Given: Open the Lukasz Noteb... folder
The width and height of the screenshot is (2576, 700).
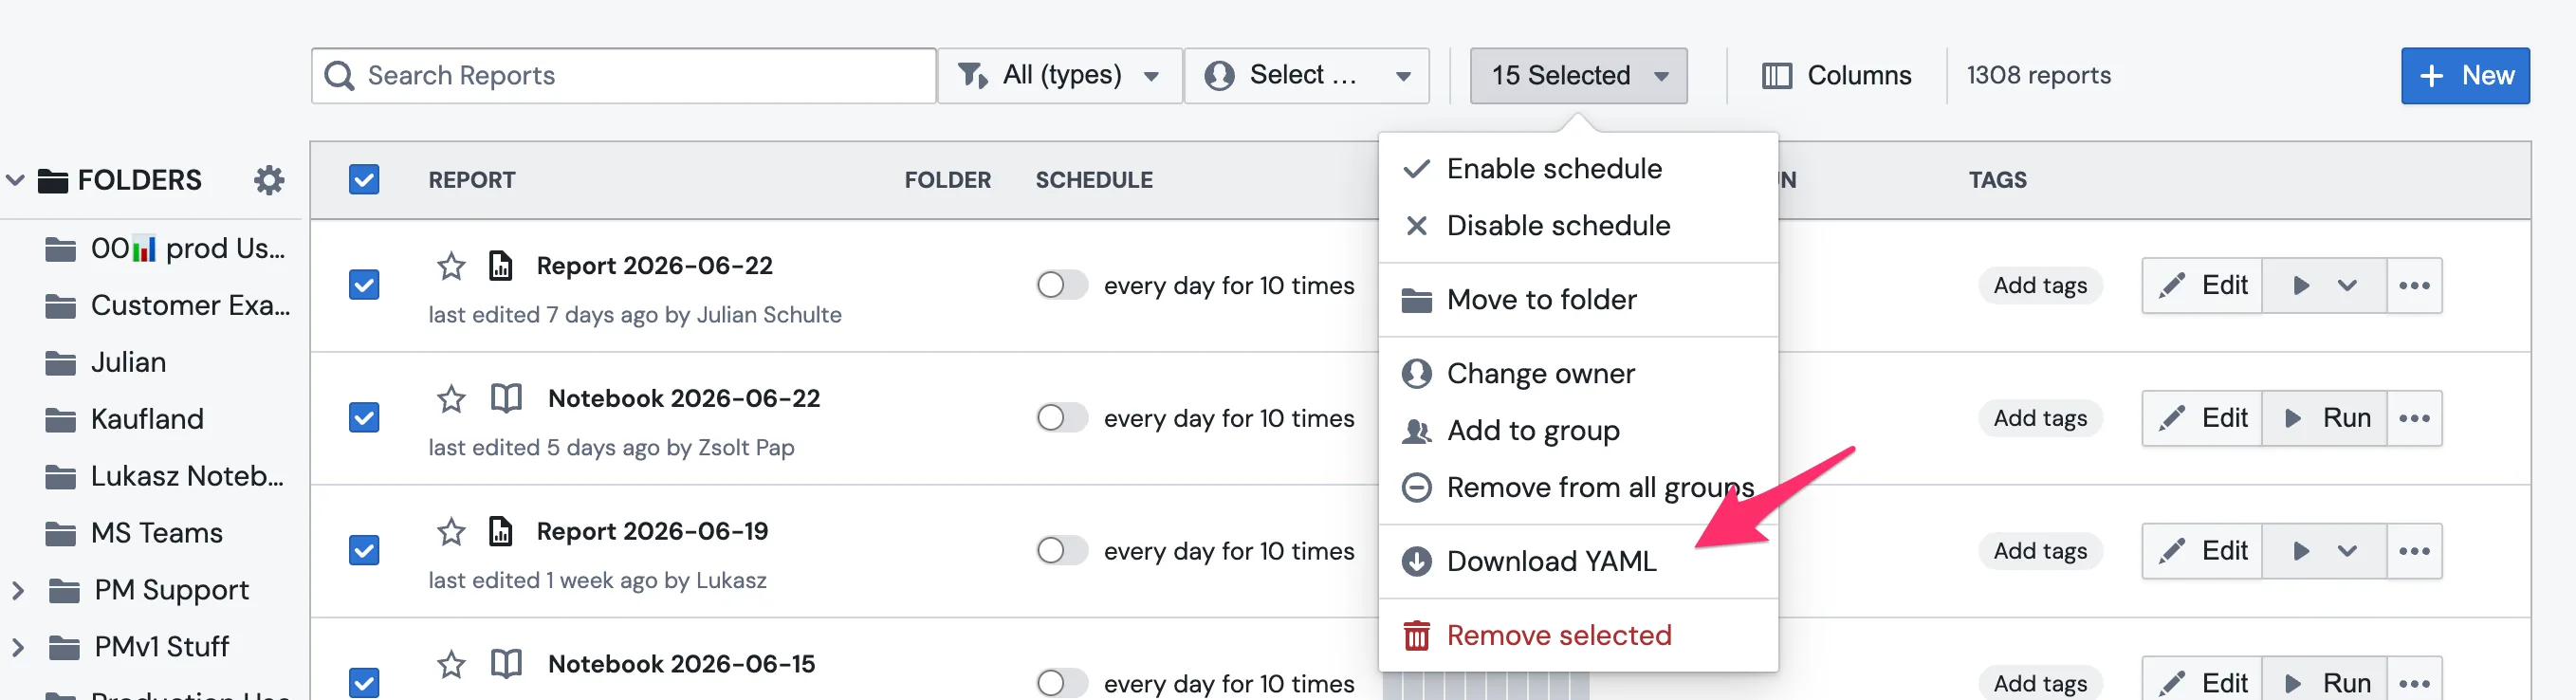Looking at the screenshot, I should (165, 477).
